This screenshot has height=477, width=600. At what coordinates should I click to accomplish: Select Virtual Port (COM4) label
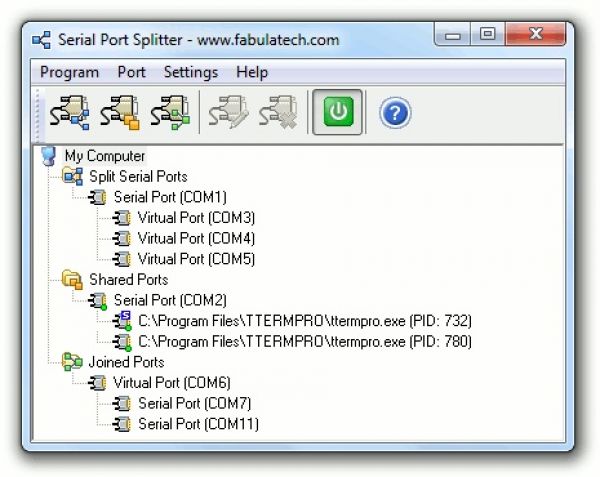196,239
